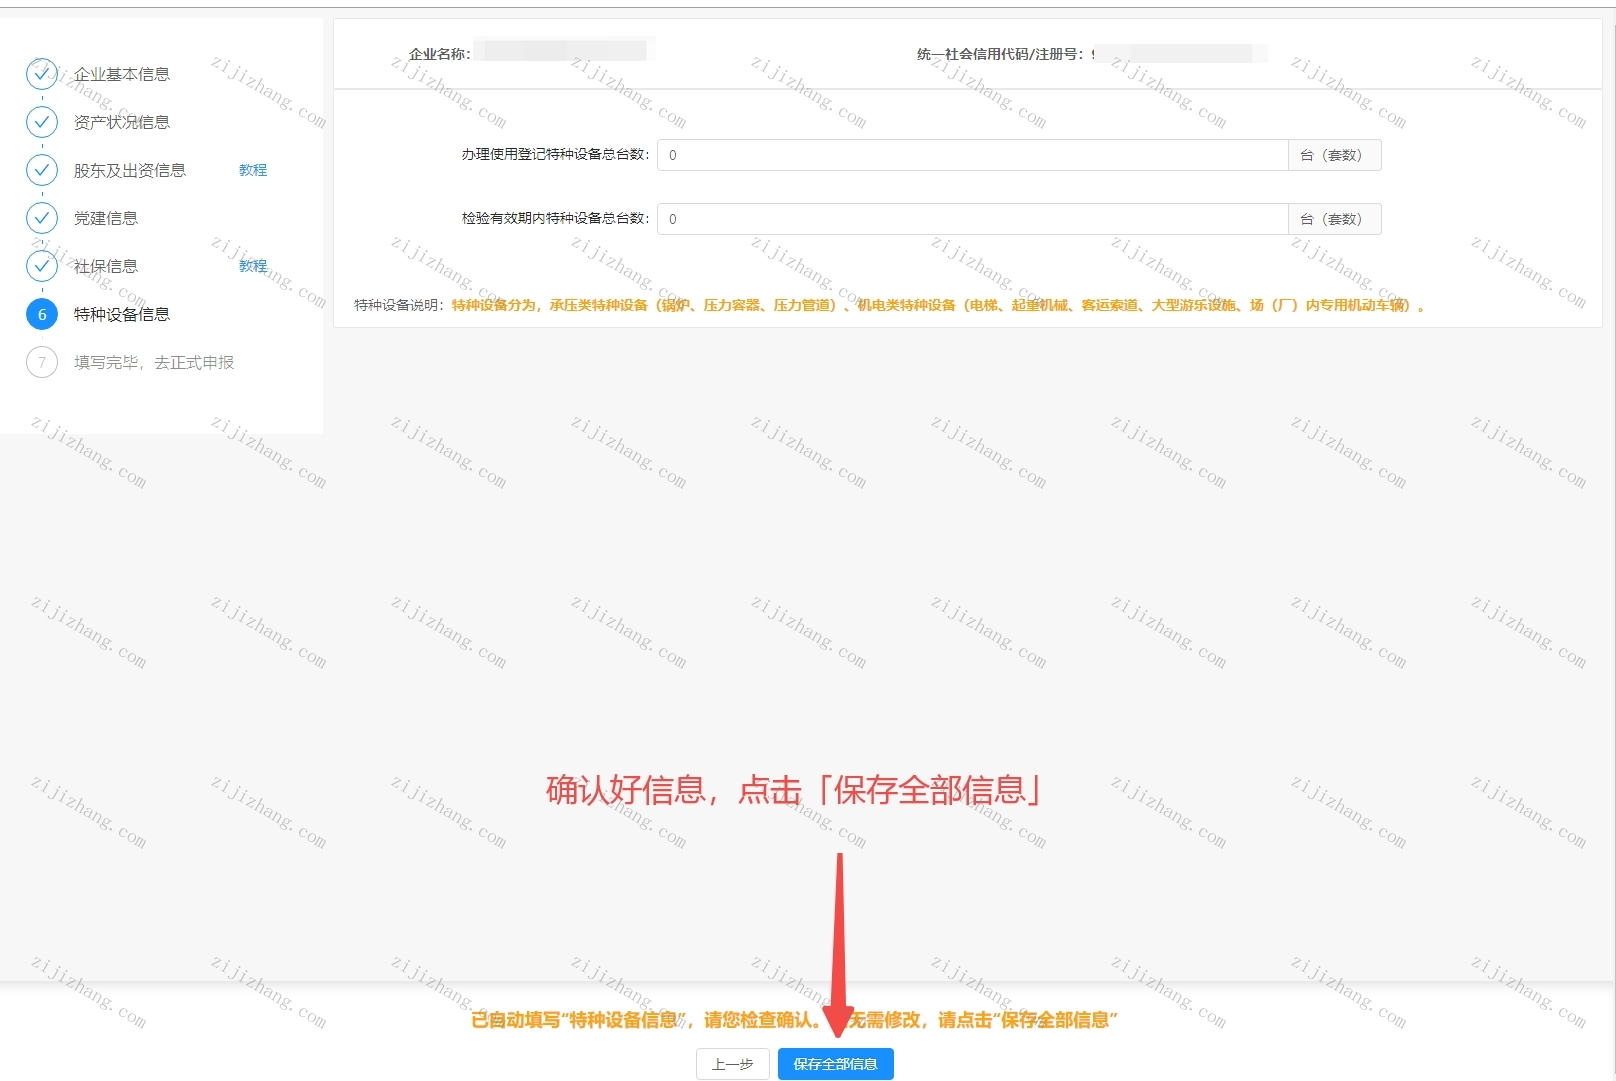
Task: Open the 教程 link next to 股东及出资信息
Action: coord(253,170)
